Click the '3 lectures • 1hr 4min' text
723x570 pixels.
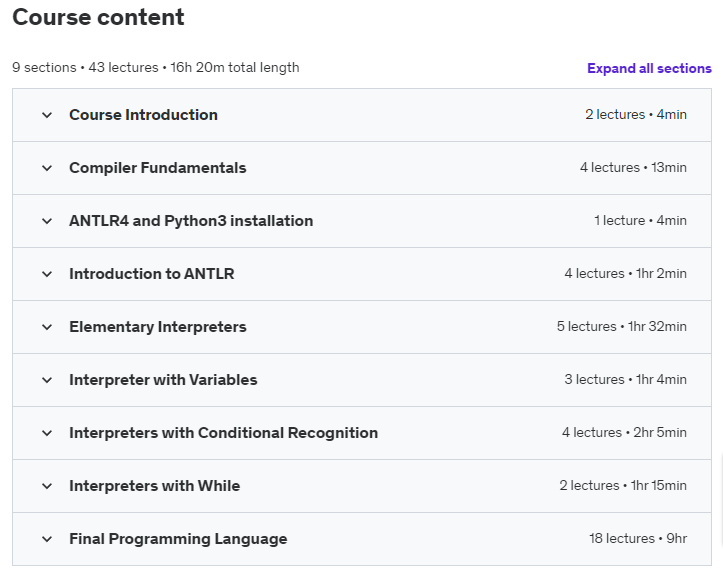click(x=626, y=380)
